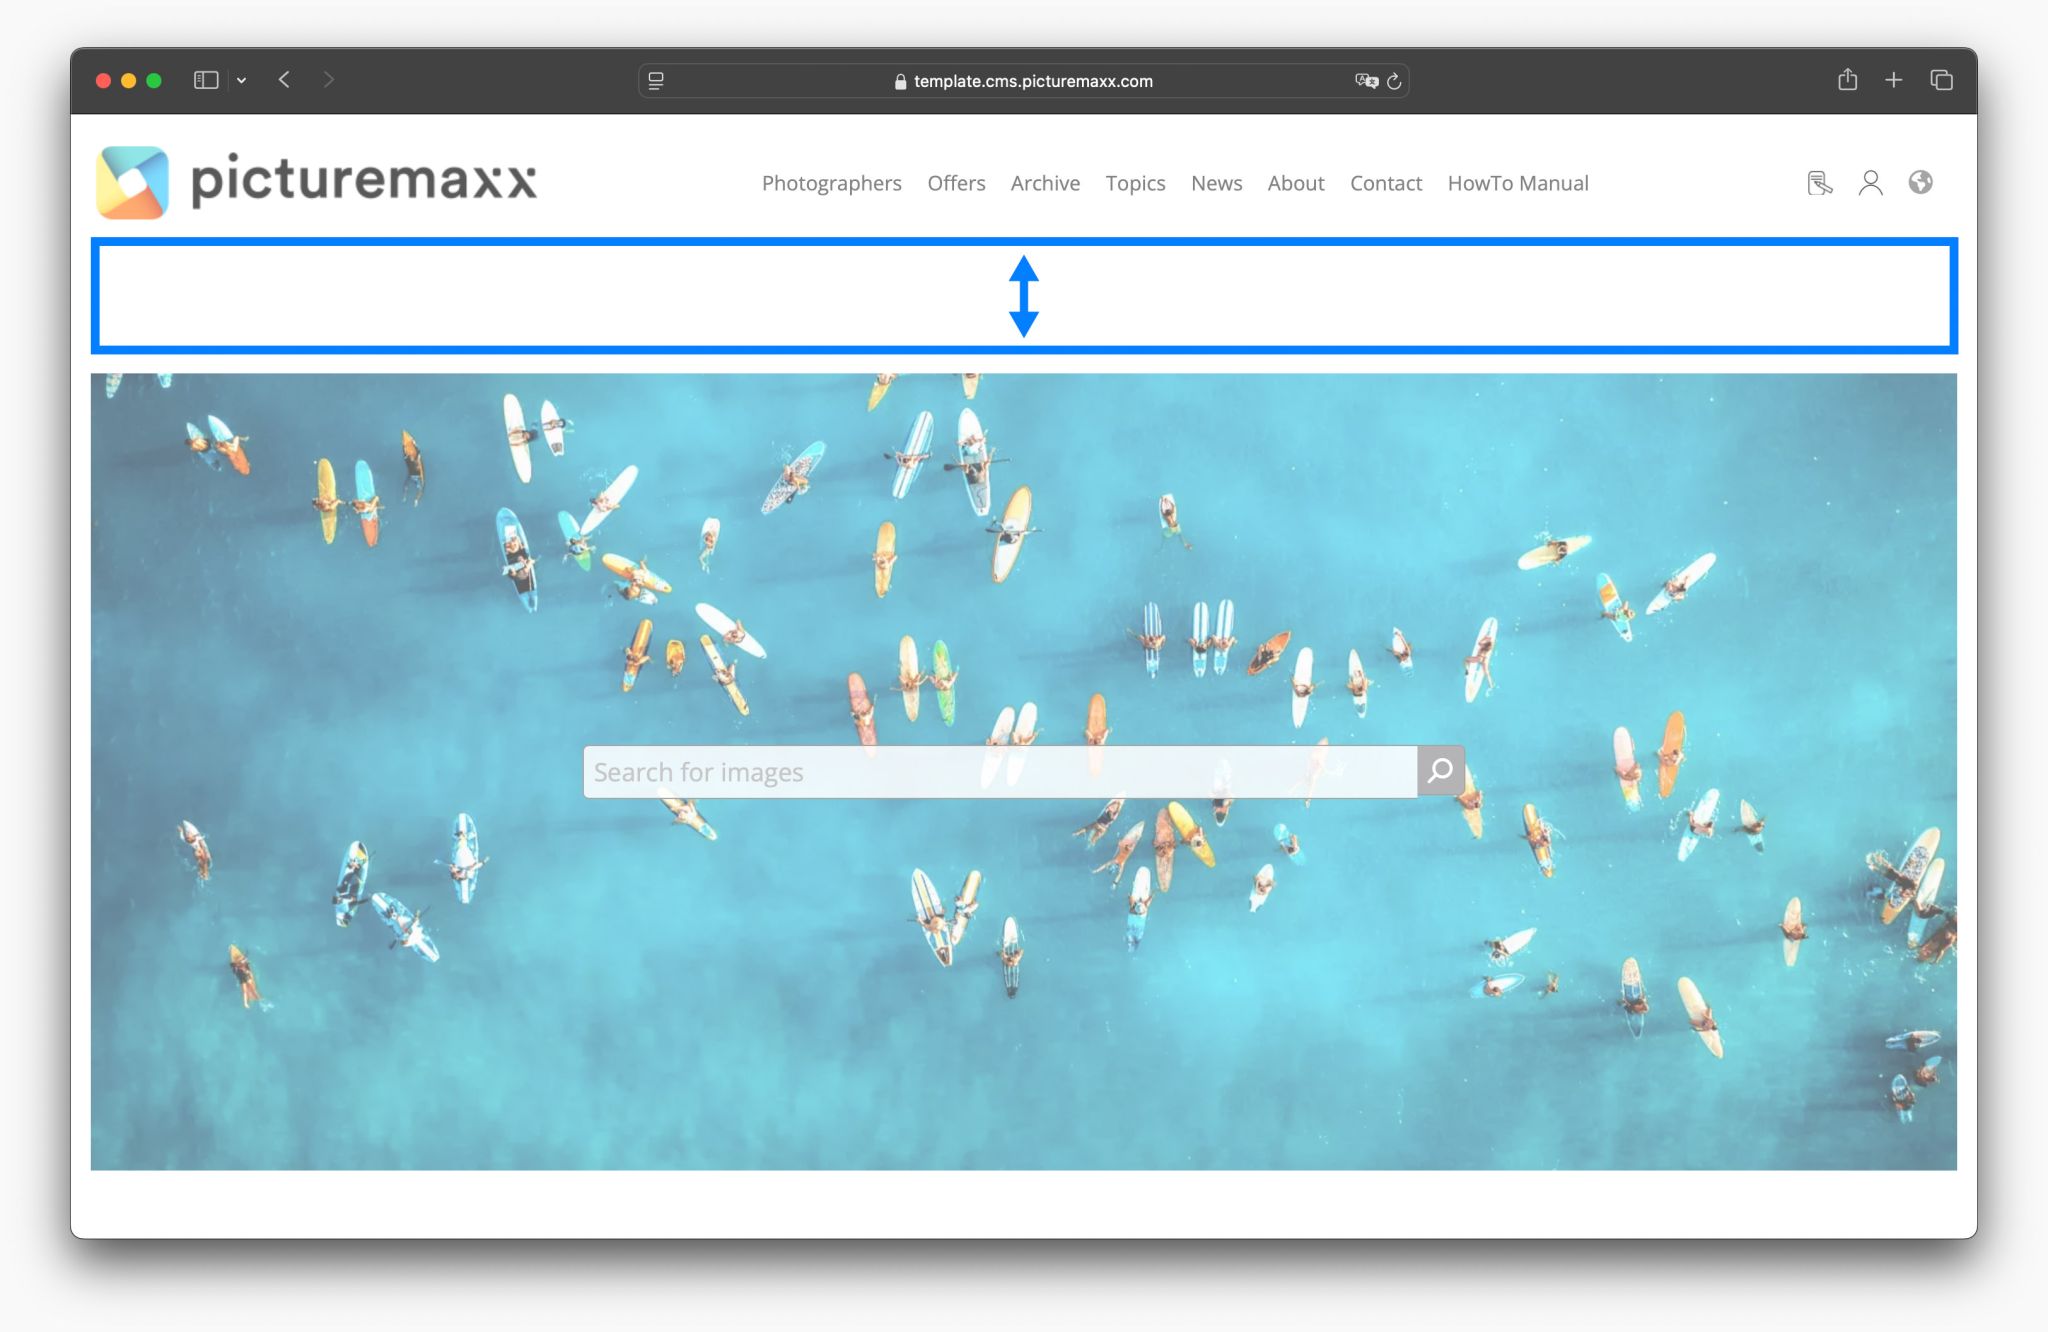Viewport: 2048px width, 1332px height.
Task: Open the Share icon in the browser toolbar
Action: point(1846,80)
